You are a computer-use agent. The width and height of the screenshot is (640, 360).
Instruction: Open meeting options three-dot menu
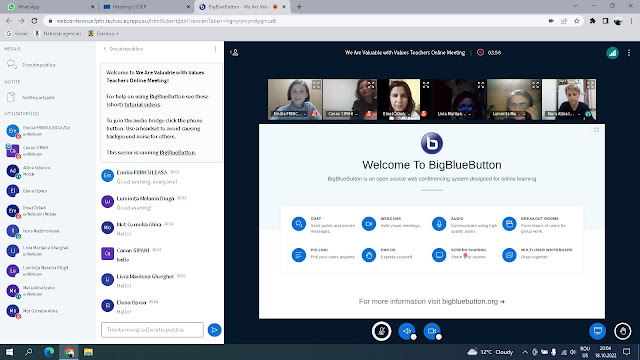pos(629,53)
